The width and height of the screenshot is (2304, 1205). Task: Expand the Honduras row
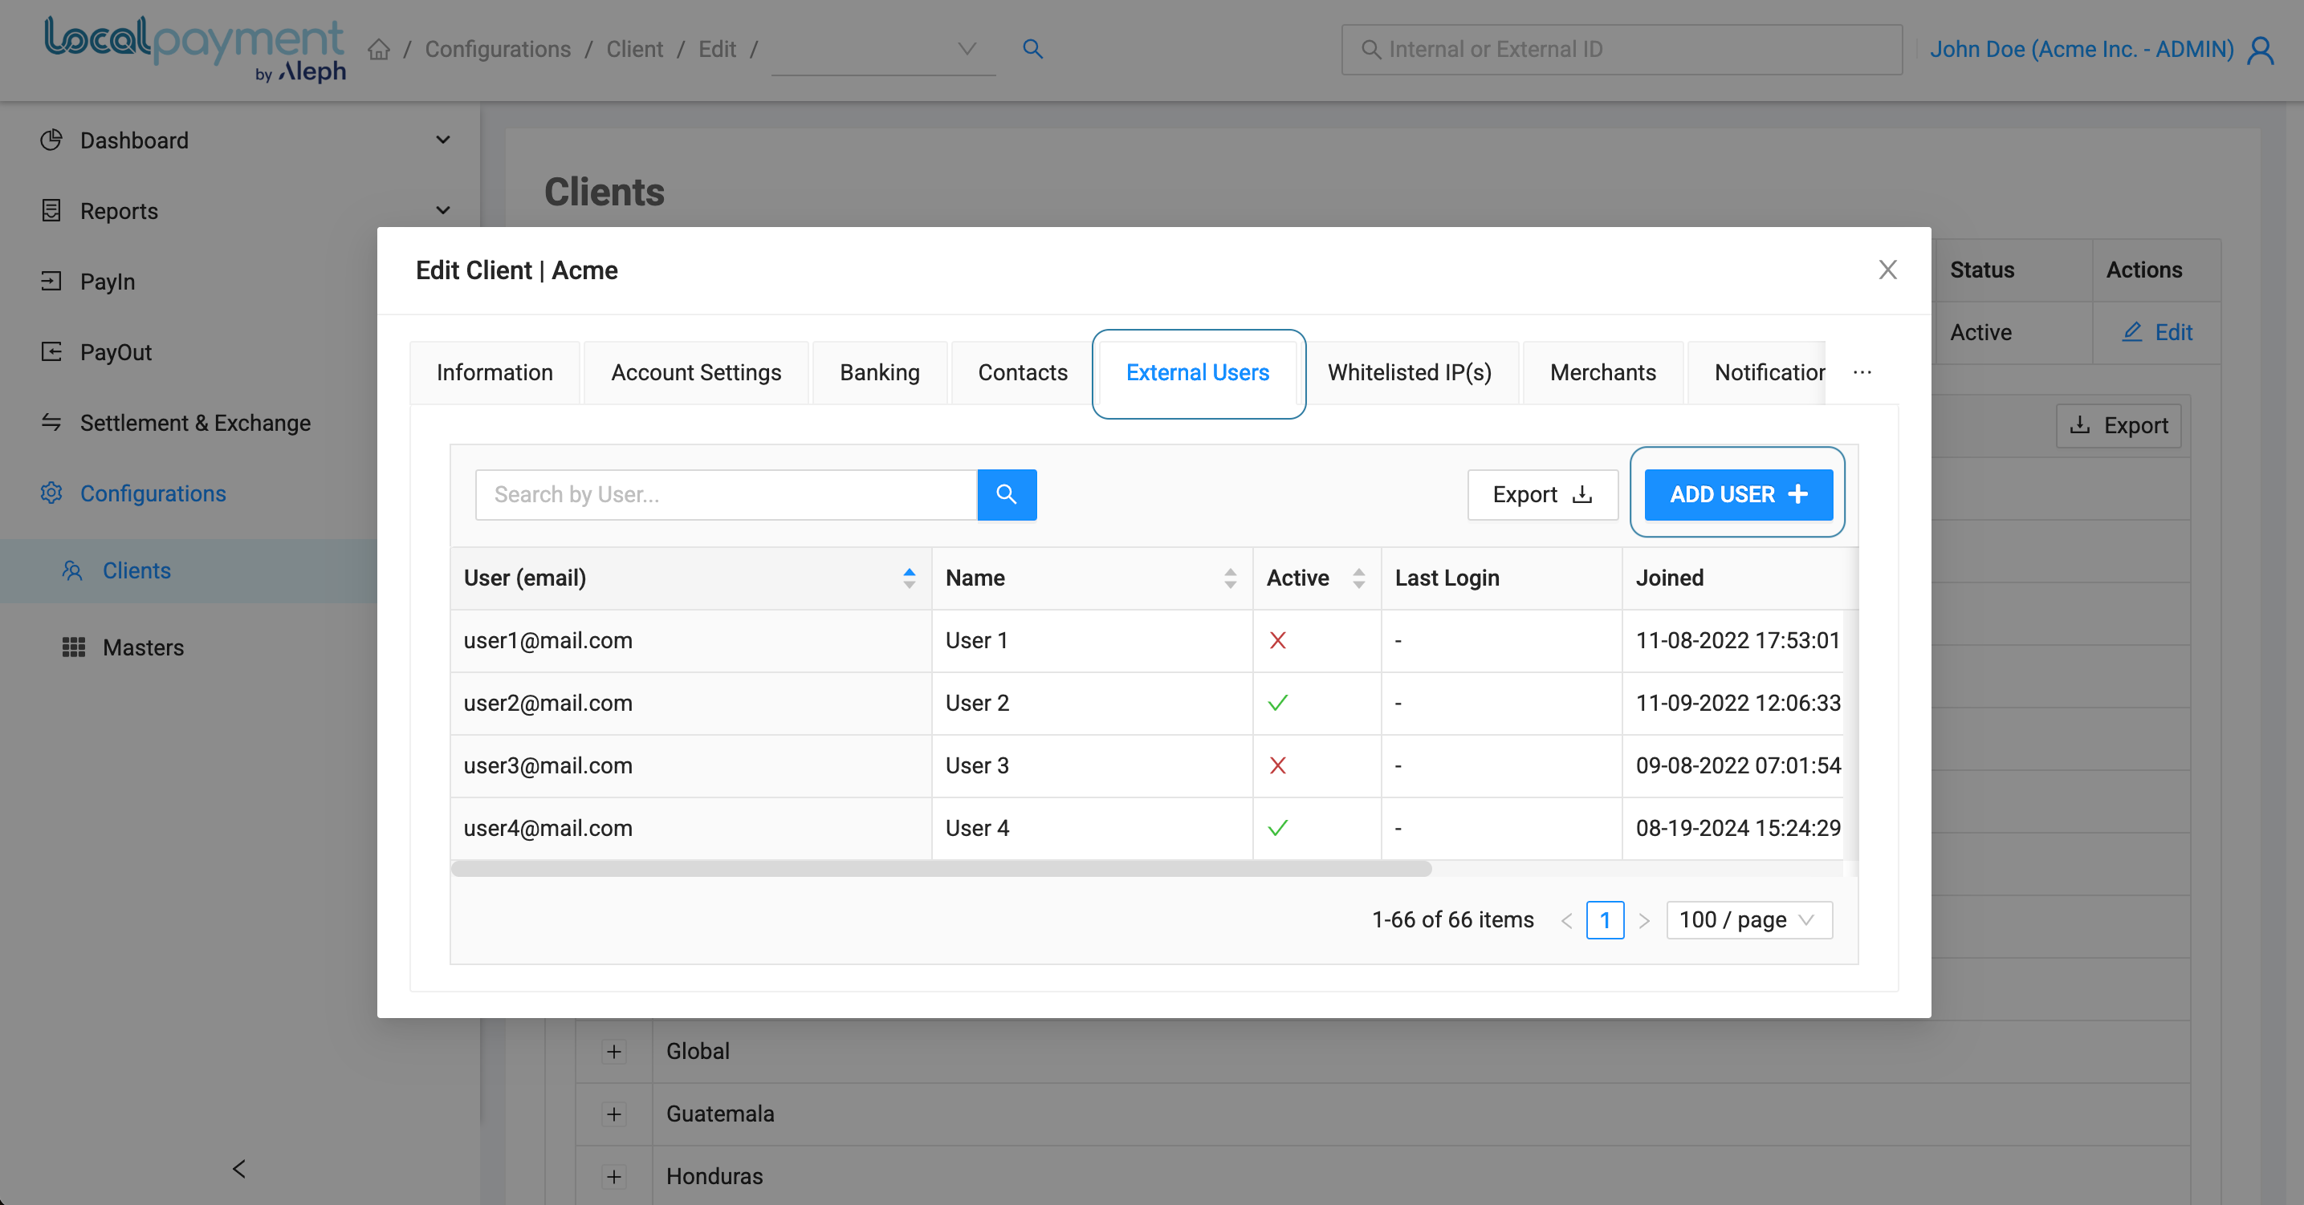(x=614, y=1176)
